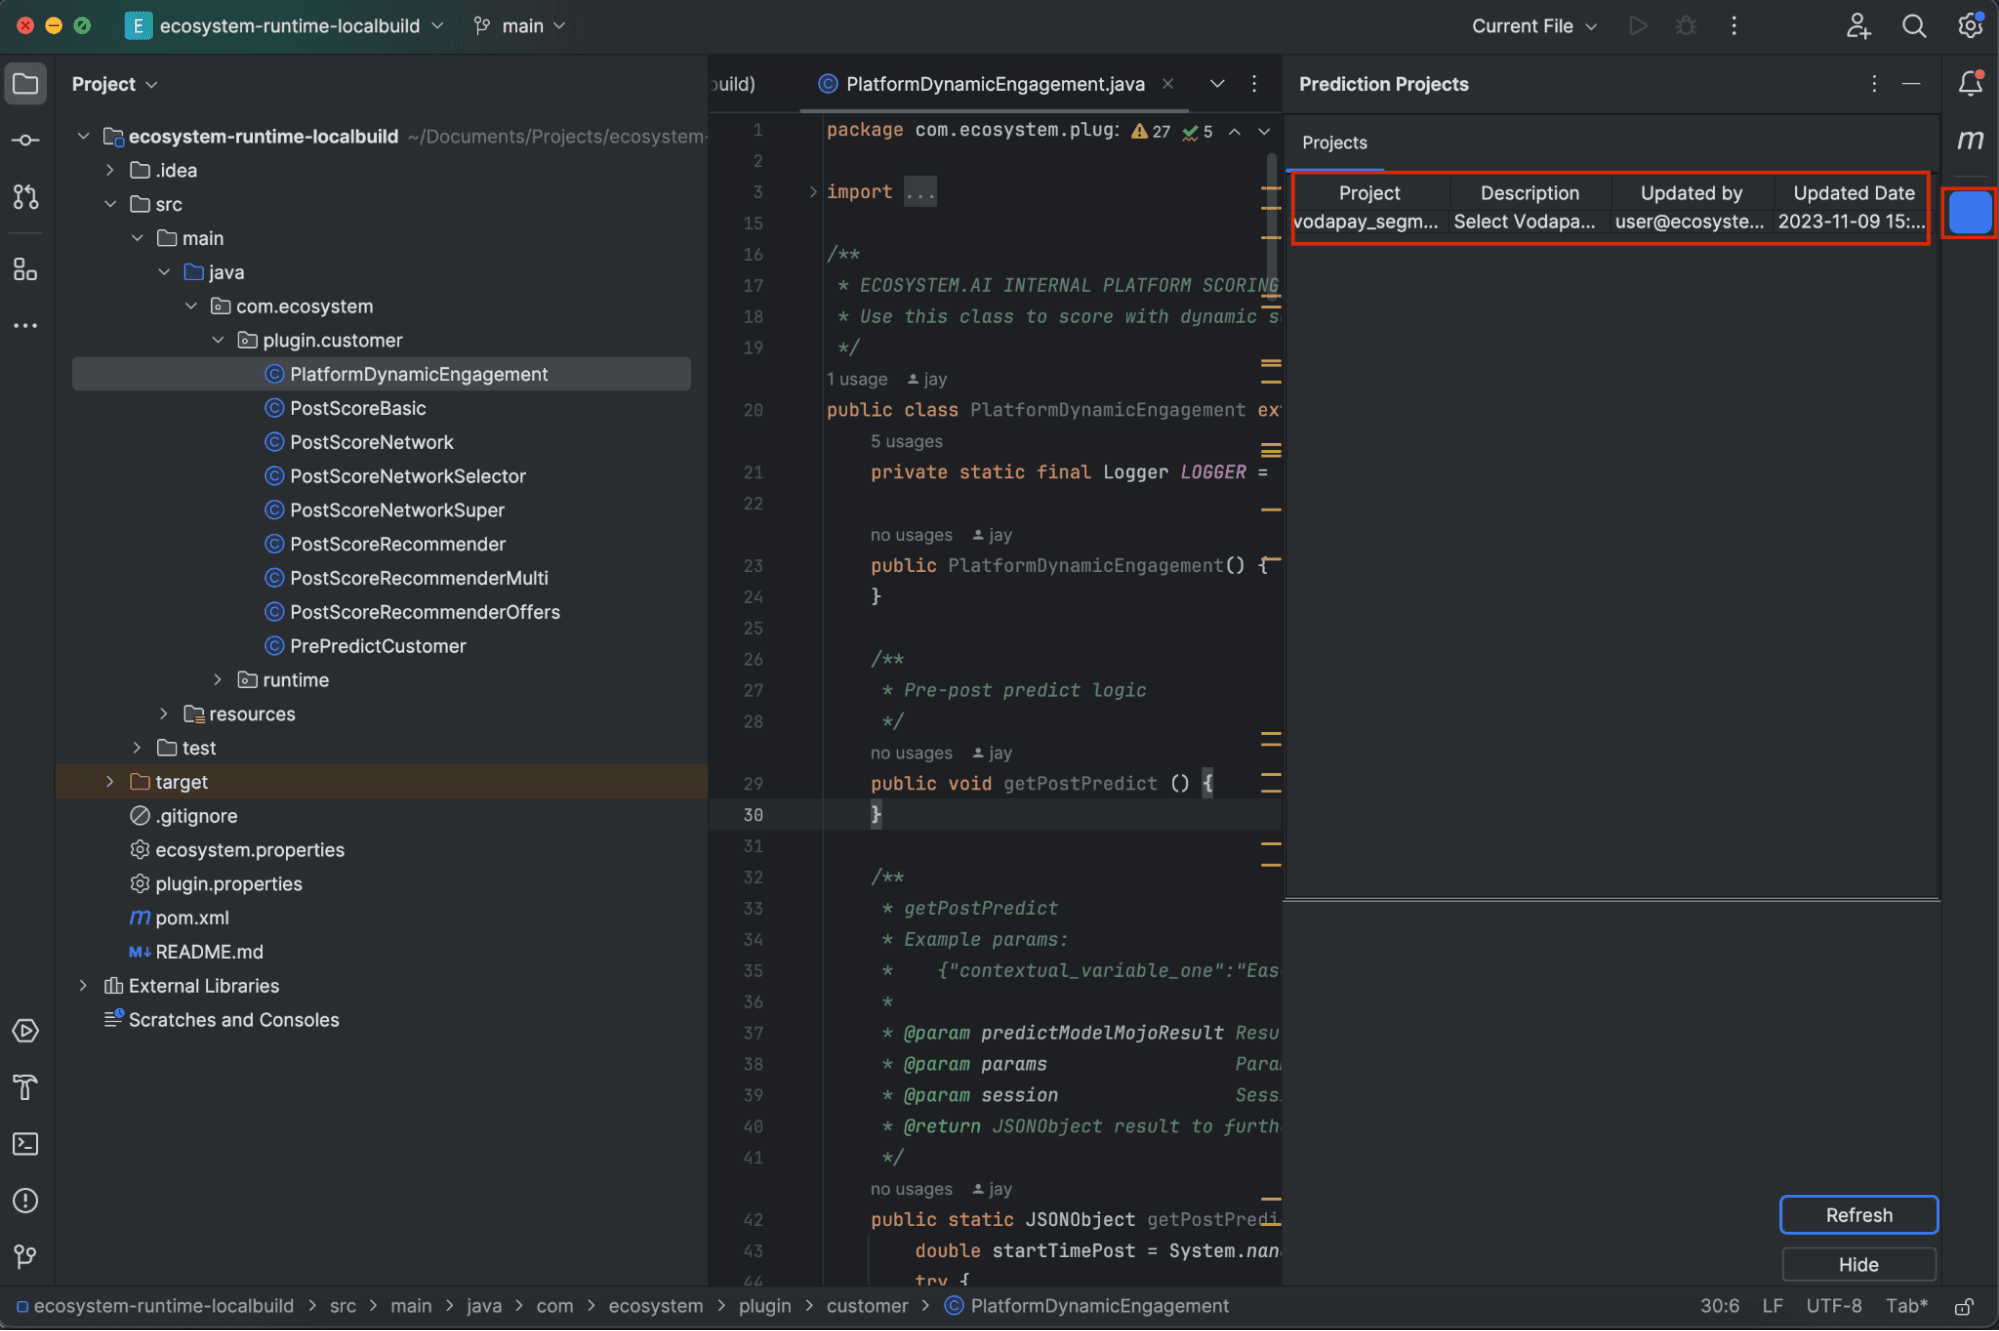Open the main branch dropdown
1999x1331 pixels.
519,25
